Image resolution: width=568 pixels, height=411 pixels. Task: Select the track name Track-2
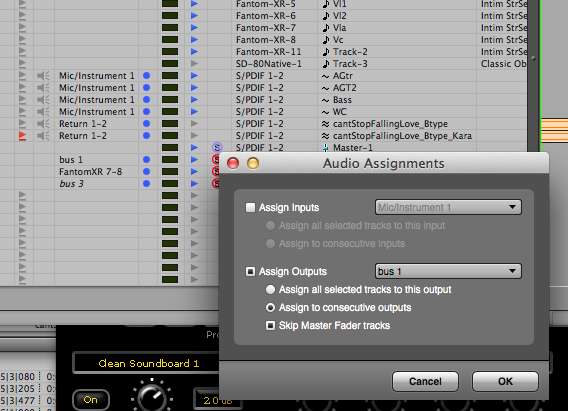click(350, 51)
